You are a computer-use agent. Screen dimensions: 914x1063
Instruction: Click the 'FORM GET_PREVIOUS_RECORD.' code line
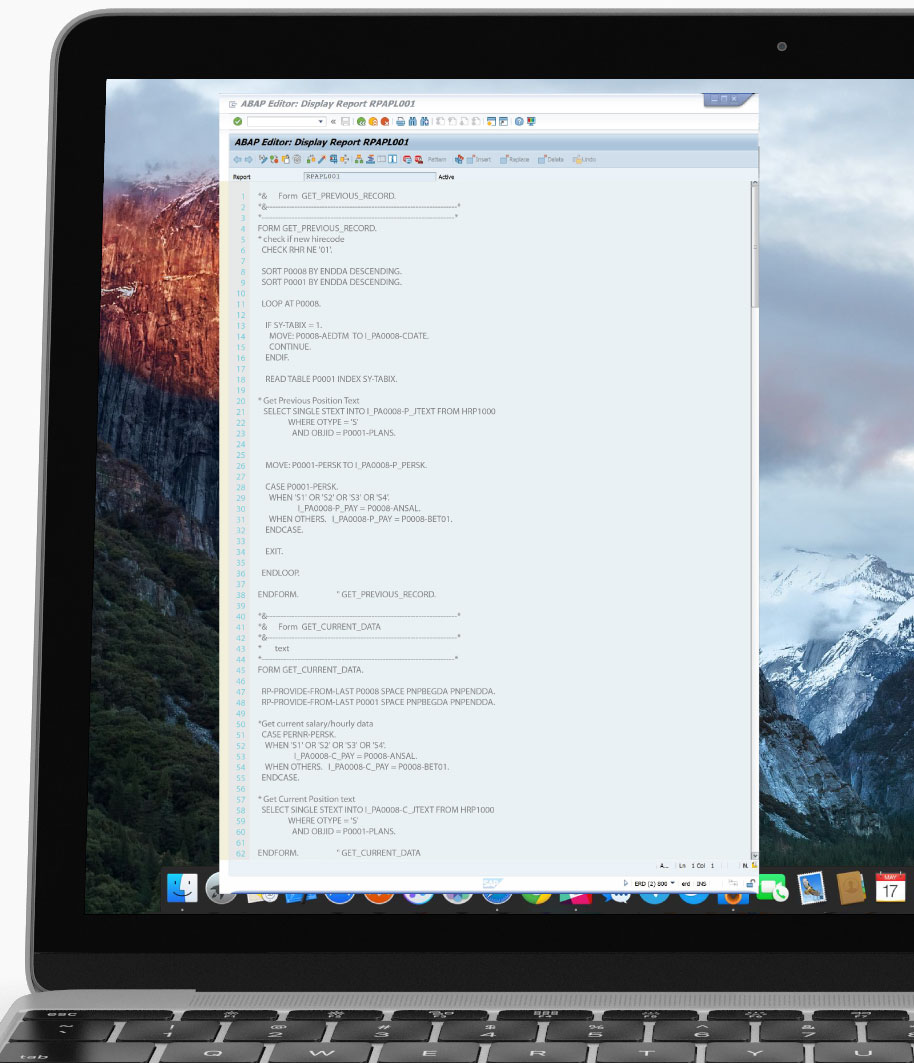317,228
